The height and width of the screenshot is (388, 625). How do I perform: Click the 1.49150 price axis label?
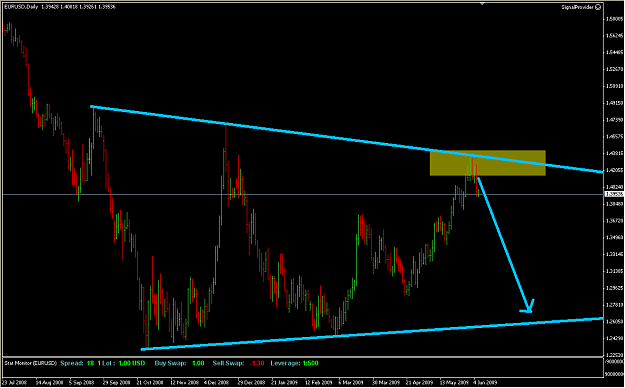[x=613, y=102]
